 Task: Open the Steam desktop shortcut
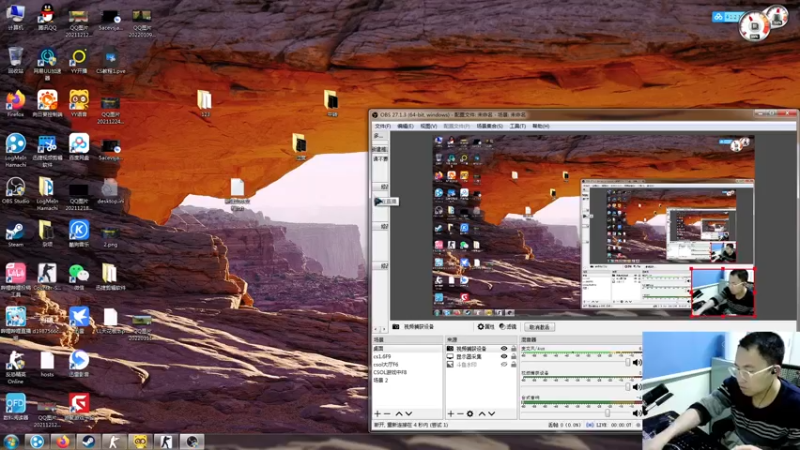tap(16, 235)
